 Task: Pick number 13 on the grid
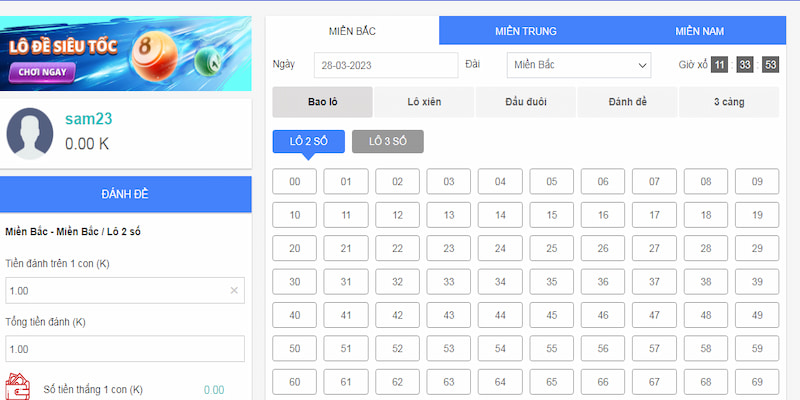[448, 215]
